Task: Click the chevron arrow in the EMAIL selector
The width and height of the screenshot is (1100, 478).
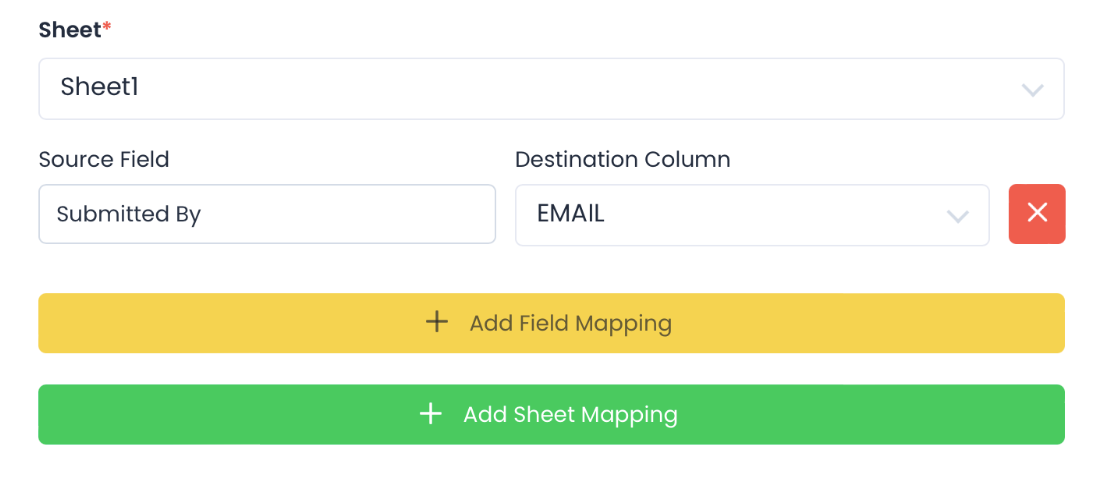Action: (957, 216)
